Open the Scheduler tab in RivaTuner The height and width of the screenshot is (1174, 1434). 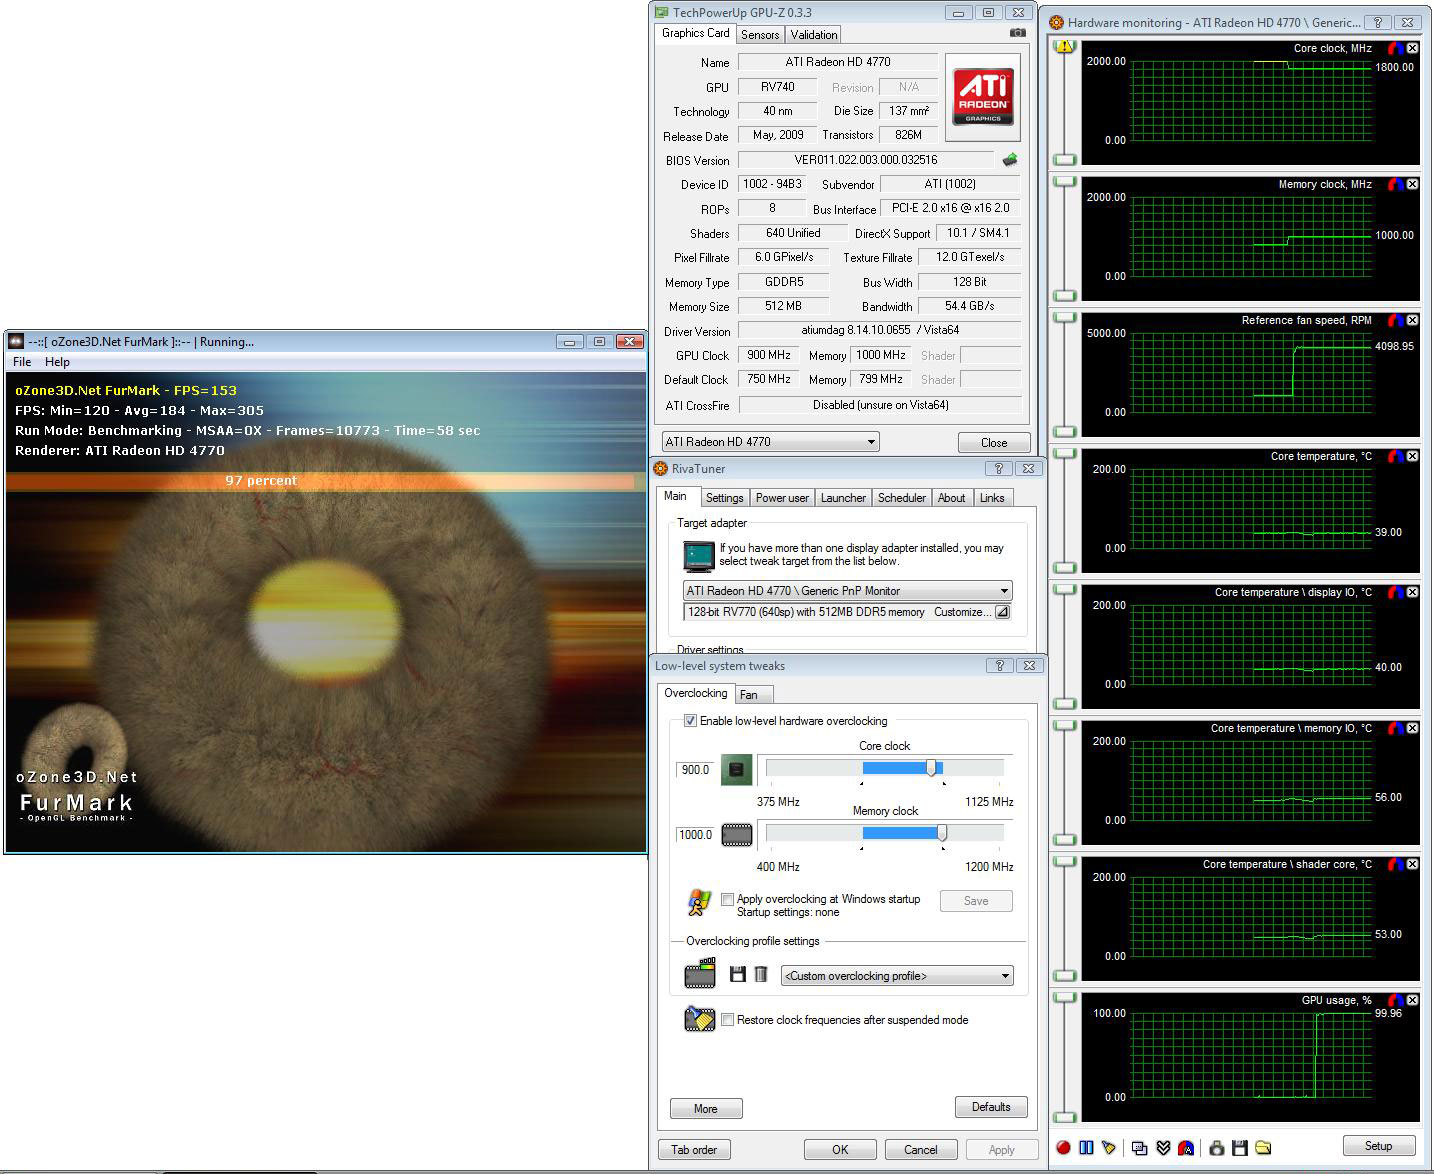pos(902,498)
